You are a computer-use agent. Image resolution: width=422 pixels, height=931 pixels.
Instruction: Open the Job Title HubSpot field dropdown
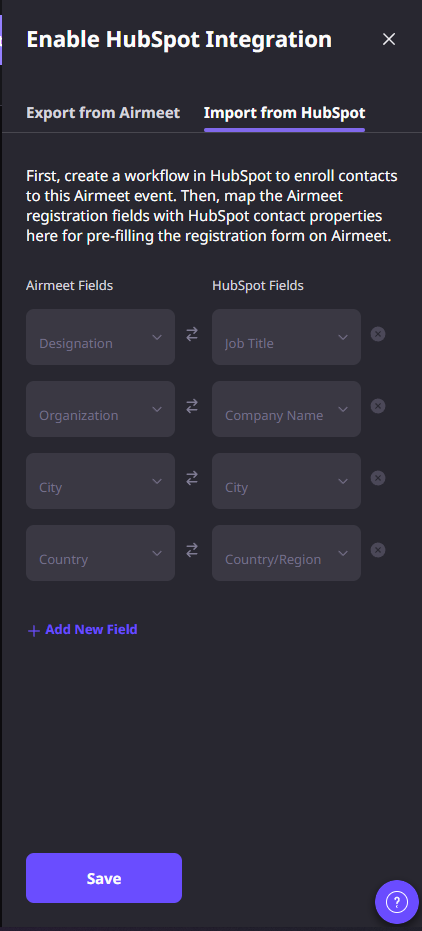(286, 337)
